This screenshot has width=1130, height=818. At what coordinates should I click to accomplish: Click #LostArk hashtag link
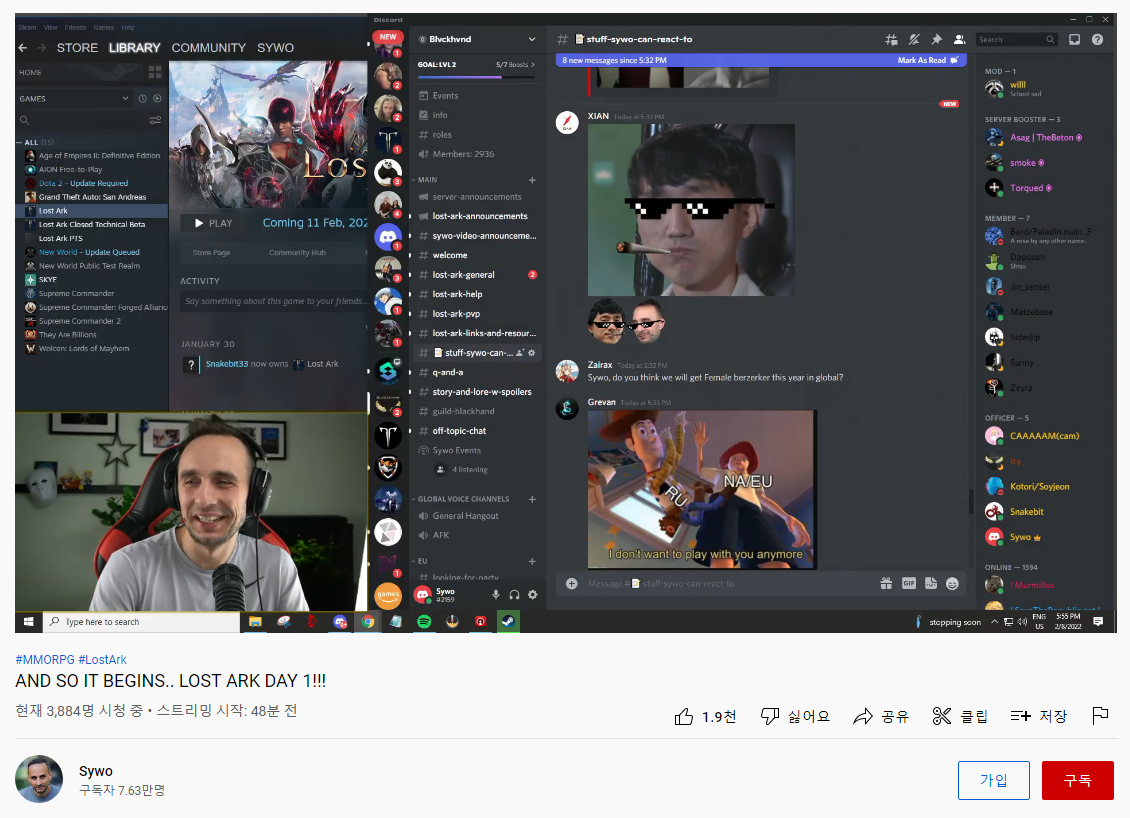102,659
